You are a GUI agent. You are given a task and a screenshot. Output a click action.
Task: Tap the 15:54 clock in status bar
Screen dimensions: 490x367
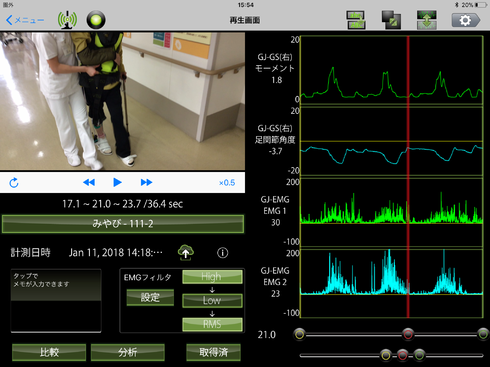tap(246, 5)
